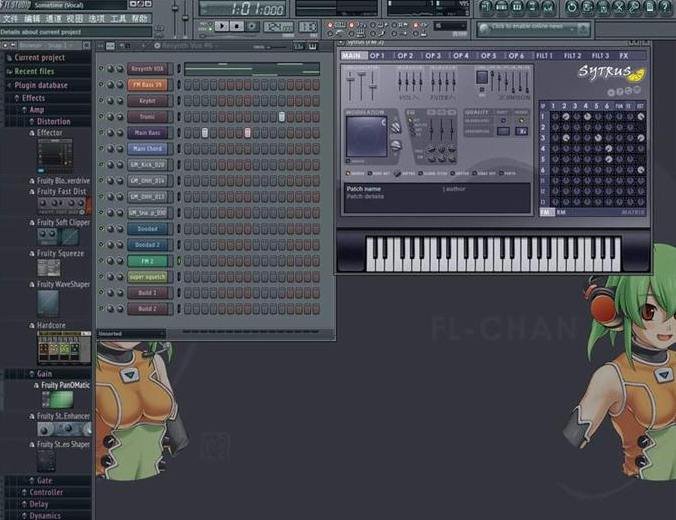Toggle mute LED for super squelch channel
Screen dimensions: 676x520
click(101, 276)
